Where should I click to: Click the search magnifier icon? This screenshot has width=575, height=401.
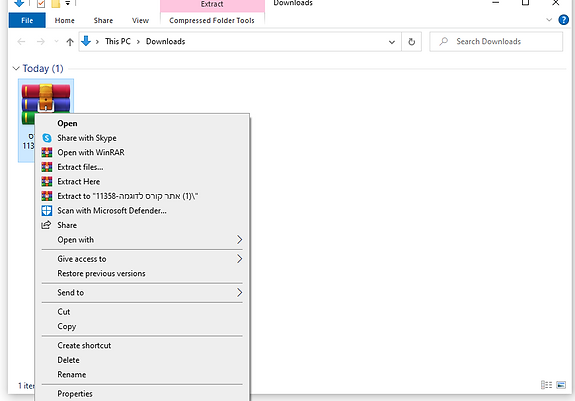pos(444,41)
